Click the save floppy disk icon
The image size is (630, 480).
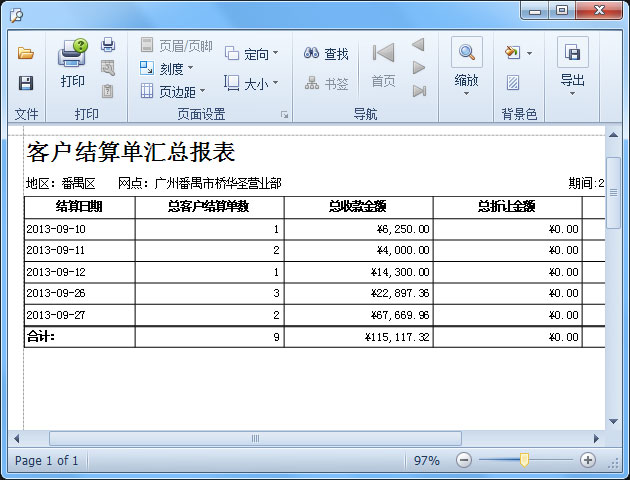click(x=26, y=83)
